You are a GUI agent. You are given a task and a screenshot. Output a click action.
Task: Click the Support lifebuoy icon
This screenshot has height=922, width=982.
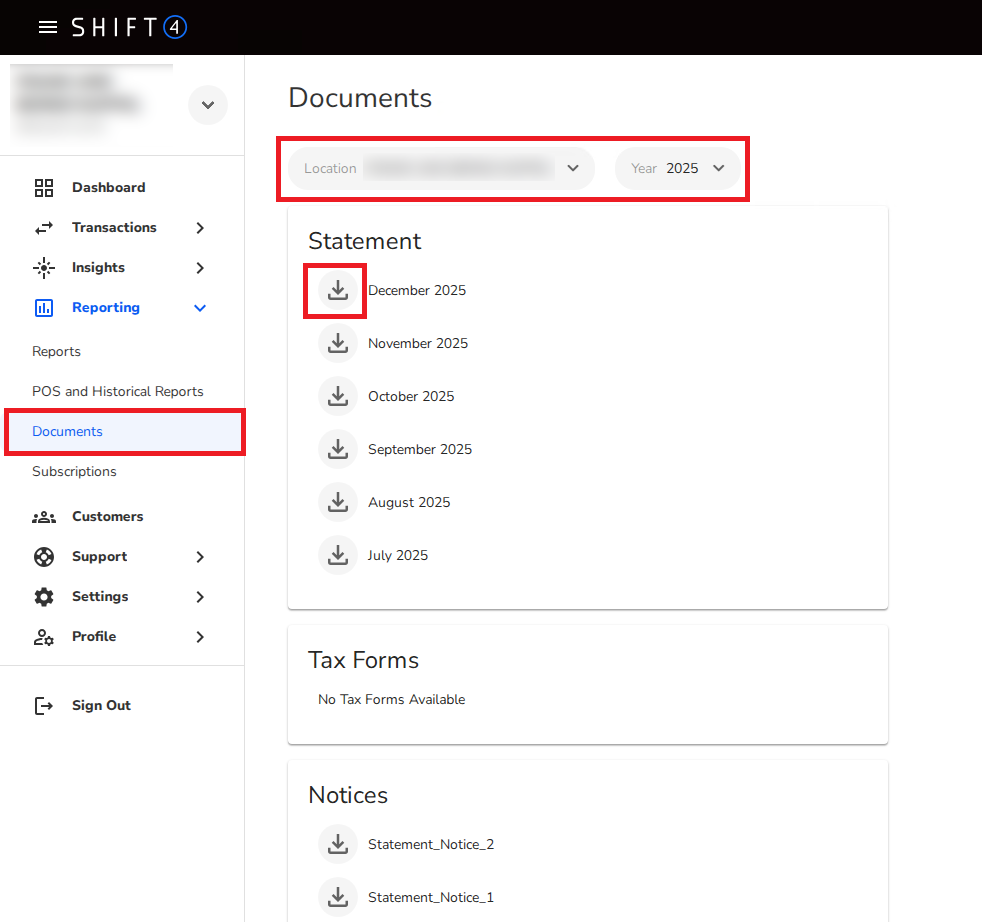click(44, 557)
